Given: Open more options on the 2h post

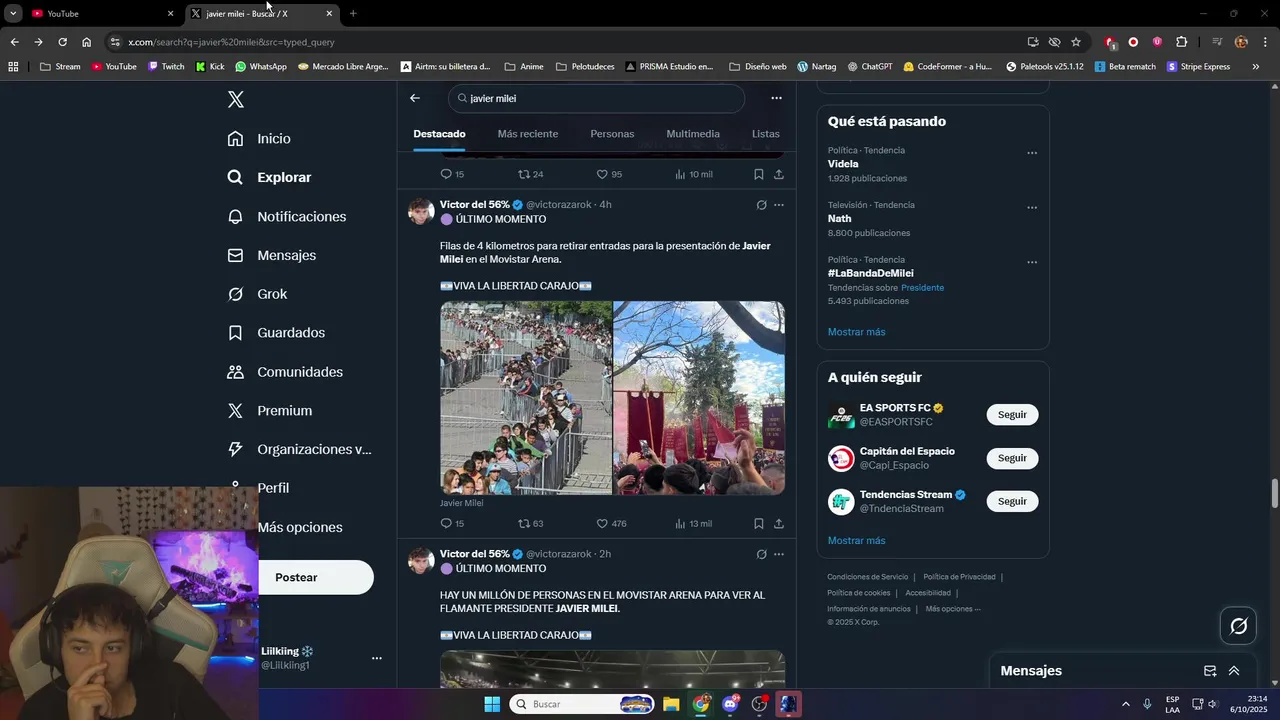Looking at the screenshot, I should coord(779,554).
